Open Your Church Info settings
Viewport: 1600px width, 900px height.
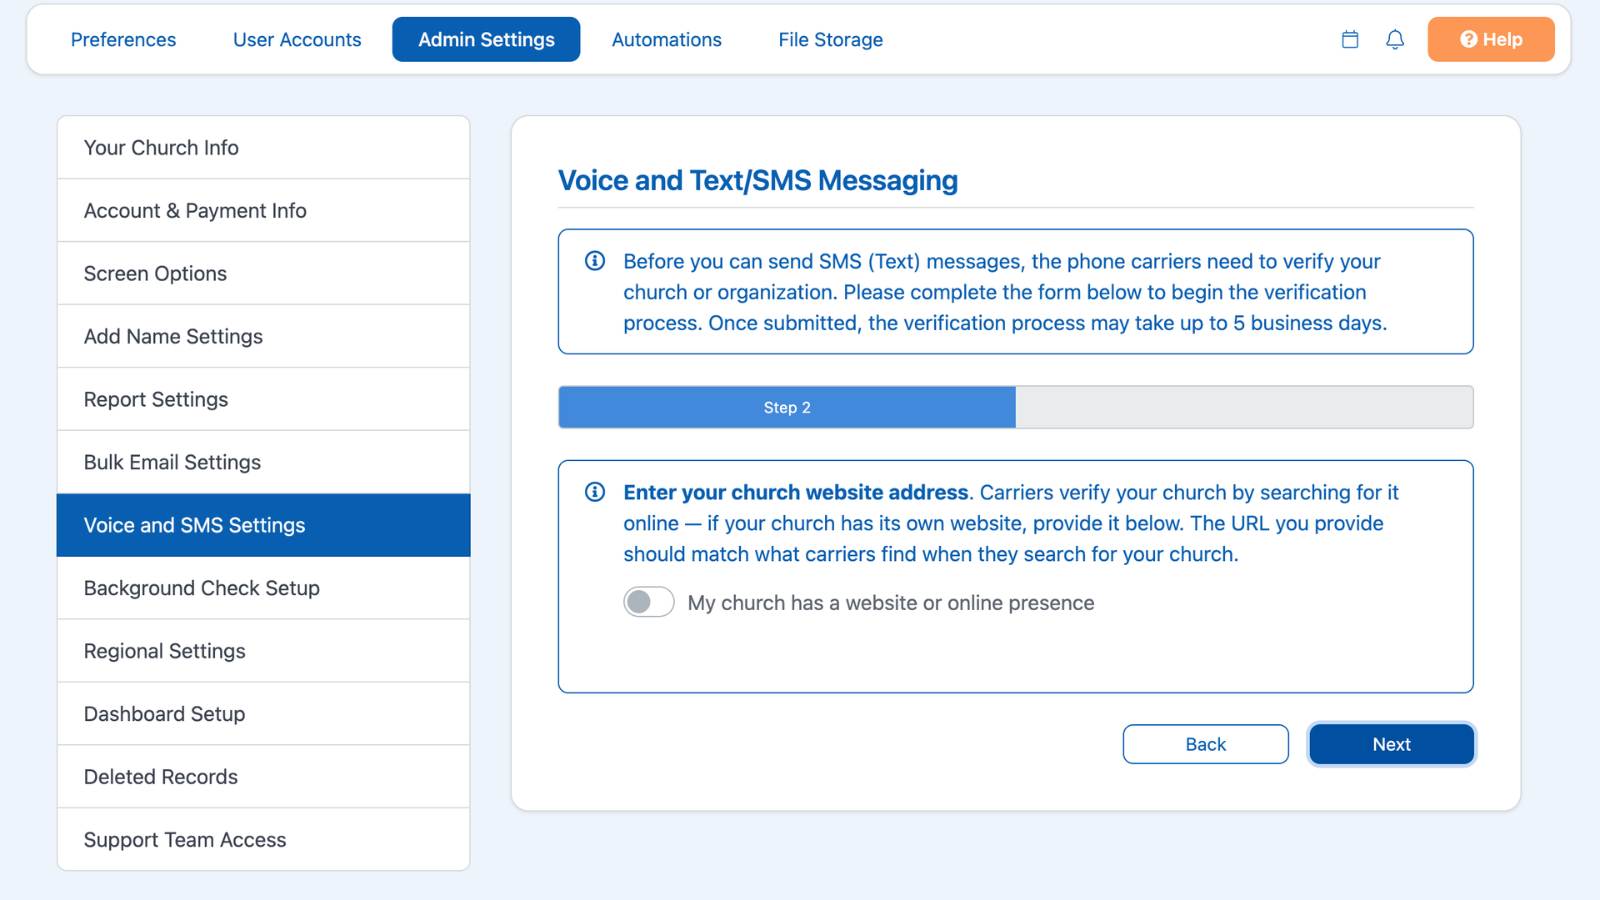(263, 148)
